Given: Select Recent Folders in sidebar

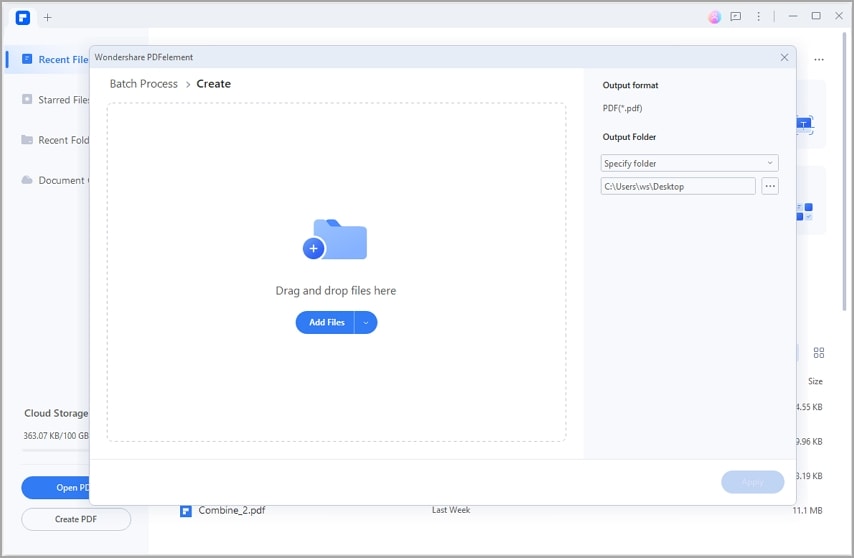Looking at the screenshot, I should click(x=55, y=140).
